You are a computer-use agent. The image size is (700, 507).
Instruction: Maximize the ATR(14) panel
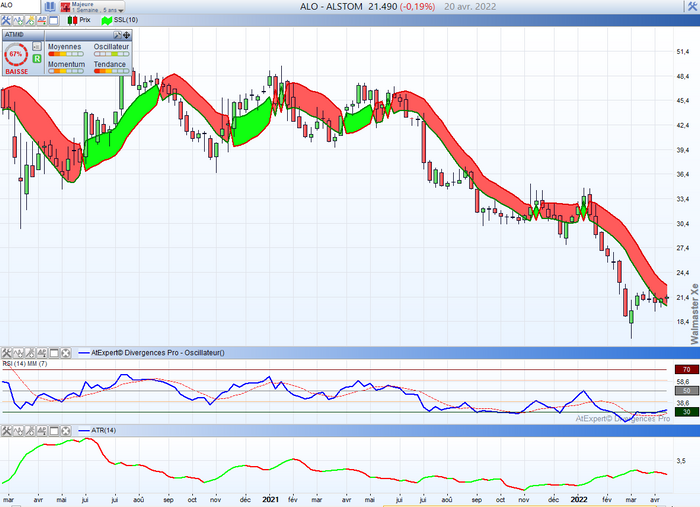54,431
